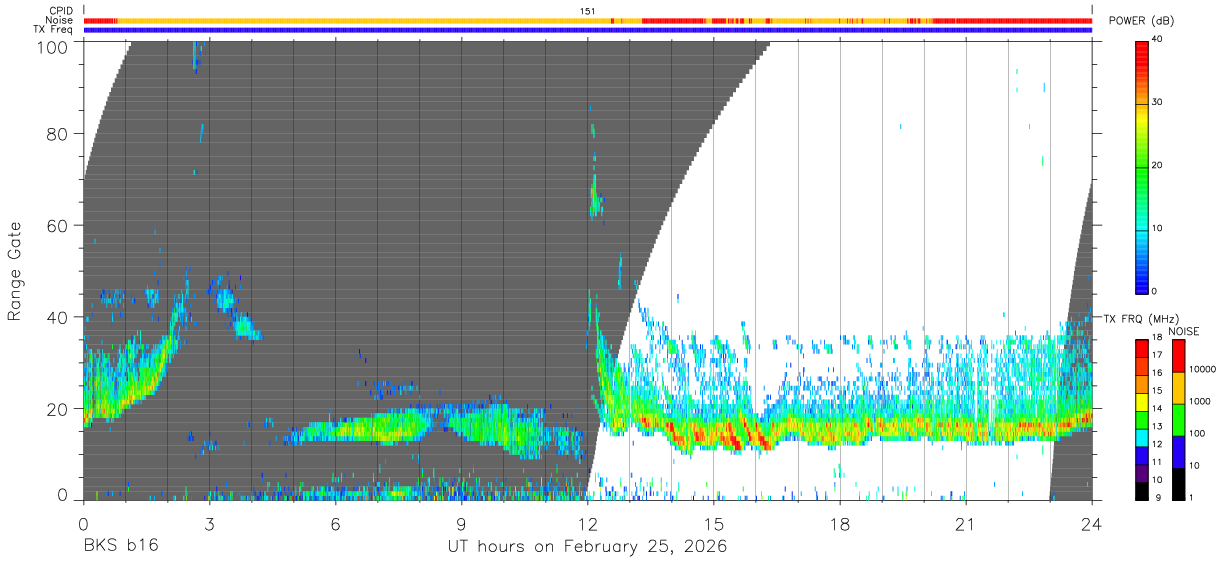The height and width of the screenshot is (567, 1228).
Task: Click the CPID label at top left
Action: (x=60, y=11)
